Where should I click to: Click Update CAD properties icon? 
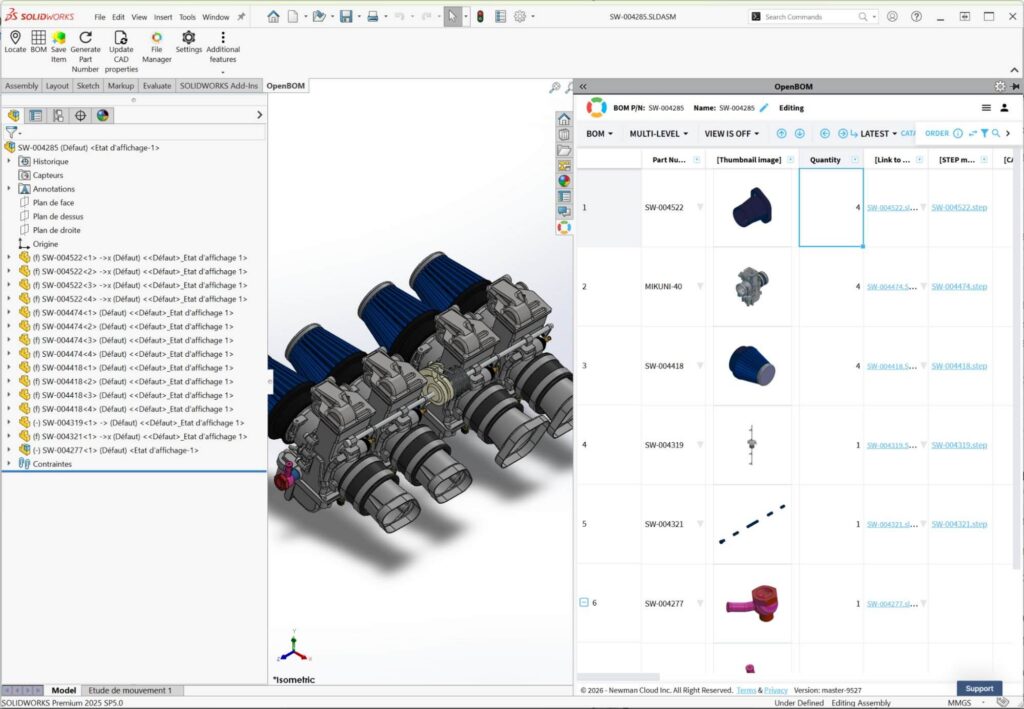[x=121, y=38]
